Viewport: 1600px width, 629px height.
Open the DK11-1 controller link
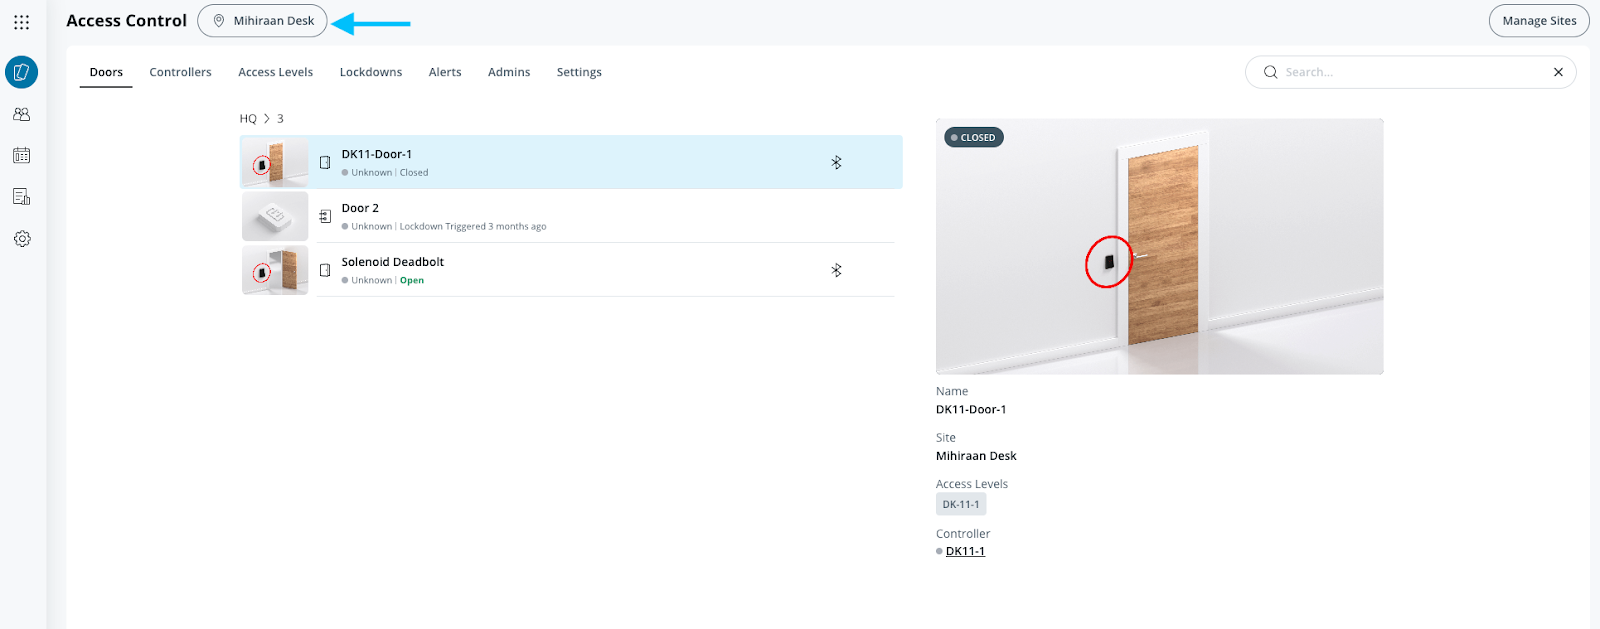pyautogui.click(x=965, y=551)
